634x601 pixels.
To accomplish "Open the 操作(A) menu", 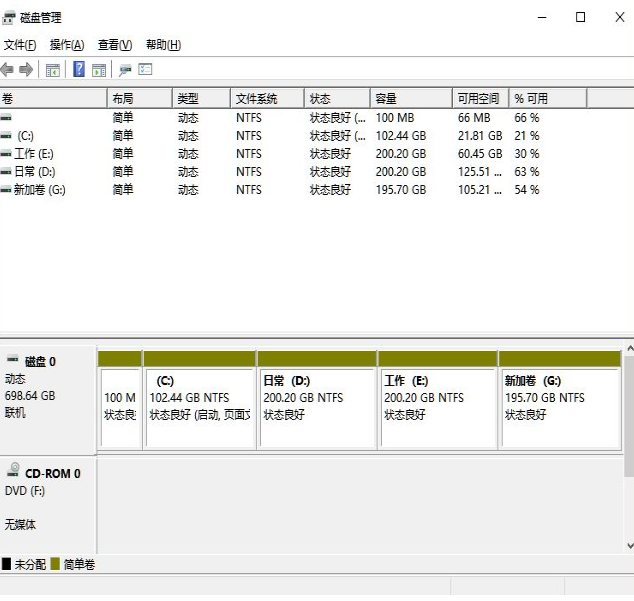I will click(x=67, y=45).
